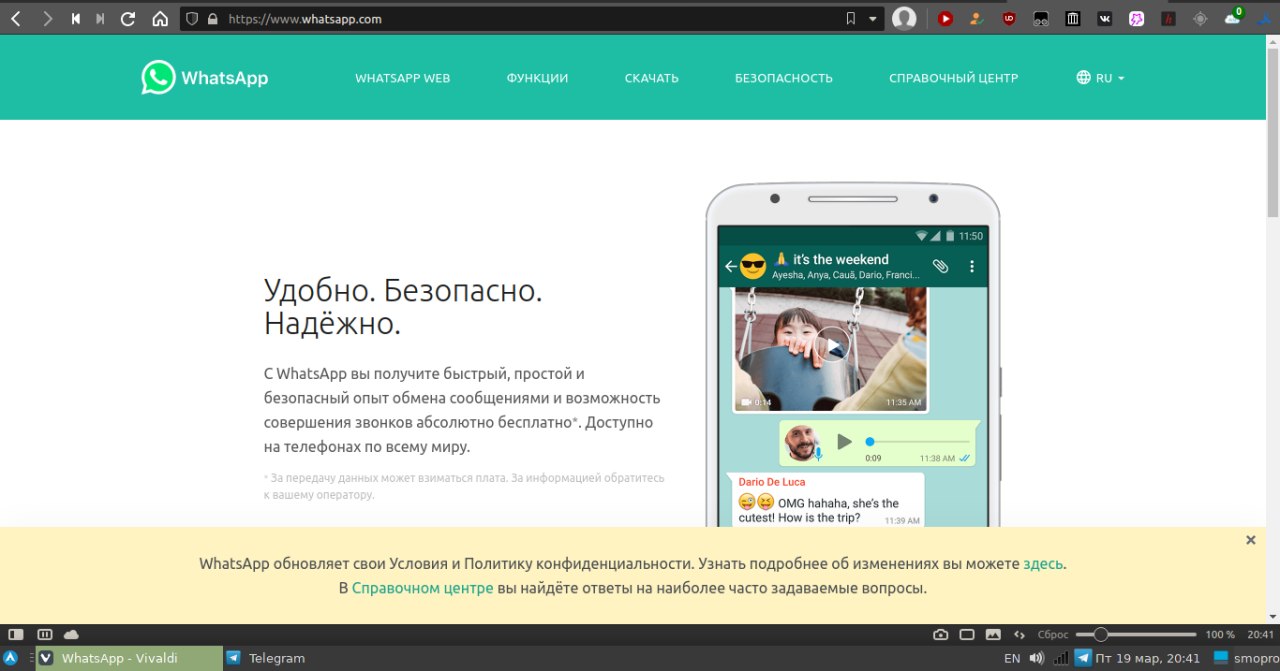The height and width of the screenshot is (671, 1280).
Task: Go to the СКАЧАТЬ page
Action: [x=652, y=78]
